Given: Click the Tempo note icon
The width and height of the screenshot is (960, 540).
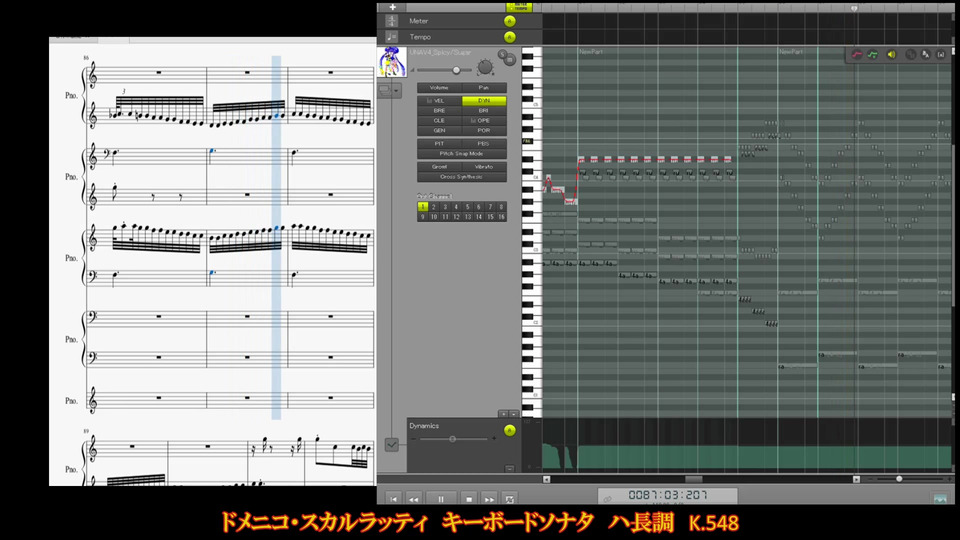Looking at the screenshot, I should coord(392,37).
